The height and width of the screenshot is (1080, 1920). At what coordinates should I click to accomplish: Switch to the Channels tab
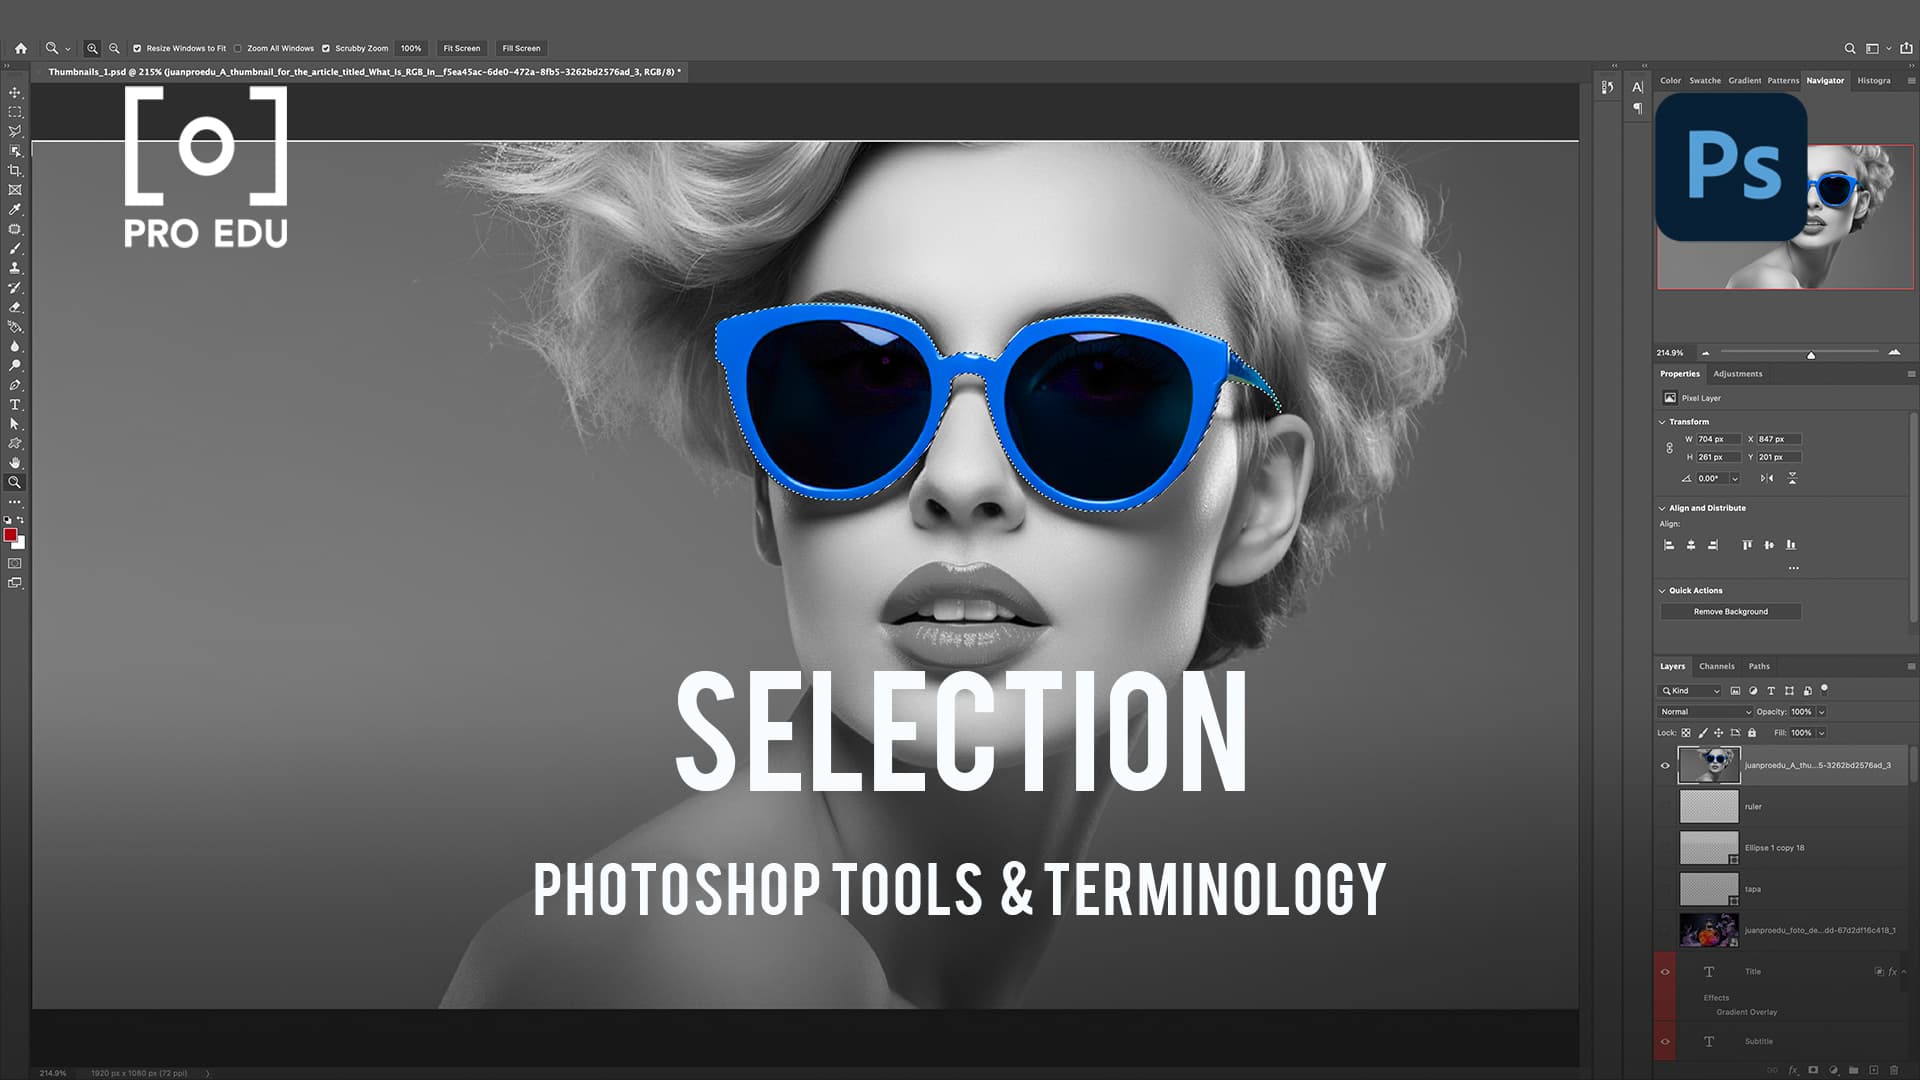[1717, 665]
